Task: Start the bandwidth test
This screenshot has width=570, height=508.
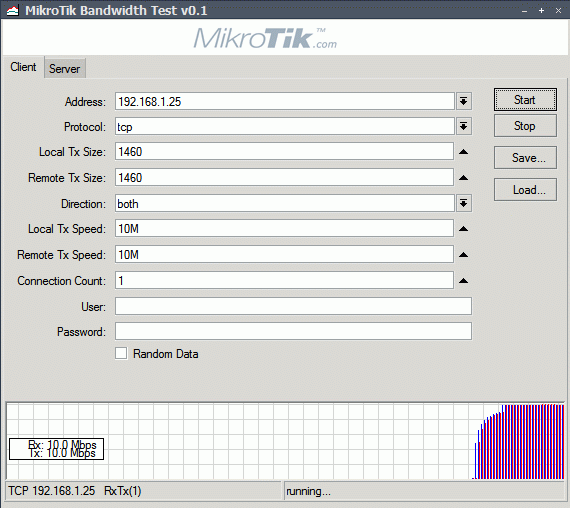Action: pyautogui.click(x=525, y=100)
